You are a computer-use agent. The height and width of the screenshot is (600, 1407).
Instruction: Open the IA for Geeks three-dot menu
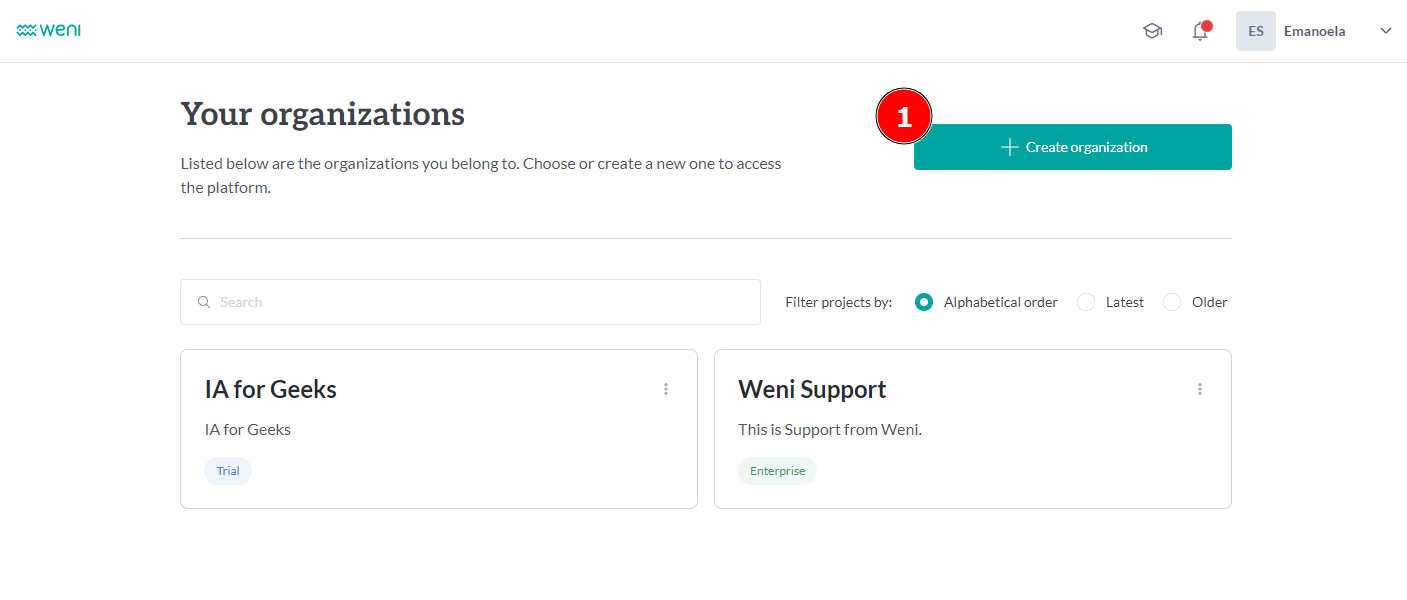tap(666, 389)
